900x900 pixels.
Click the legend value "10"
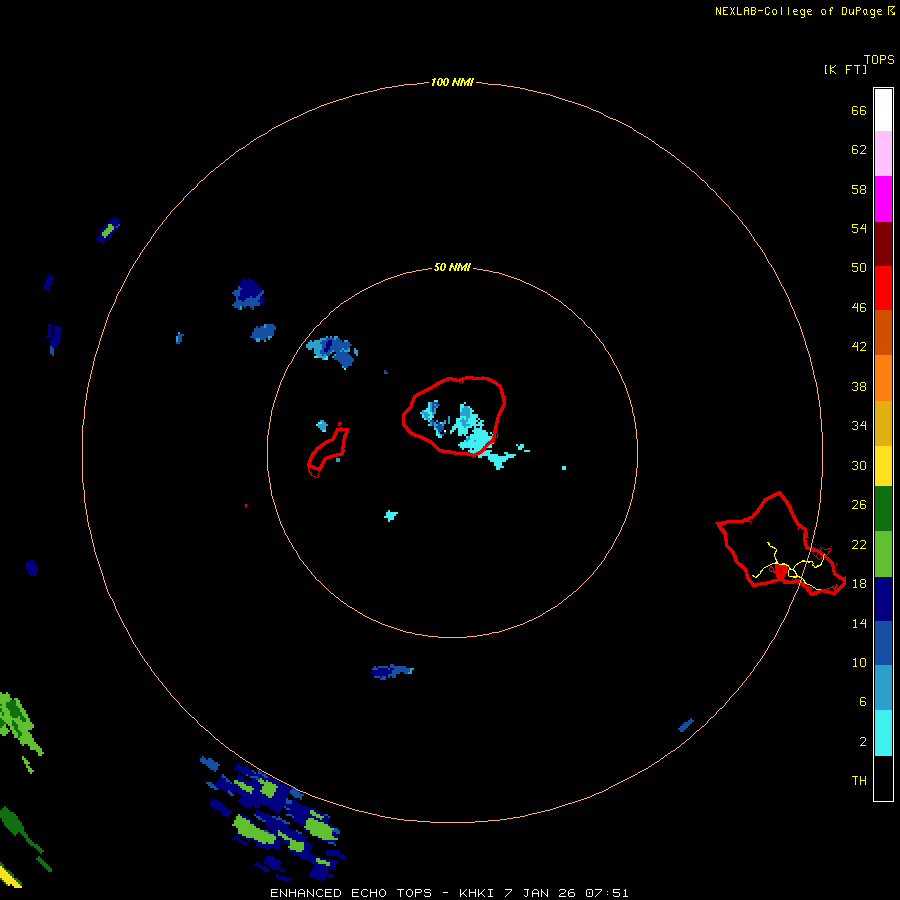click(859, 663)
